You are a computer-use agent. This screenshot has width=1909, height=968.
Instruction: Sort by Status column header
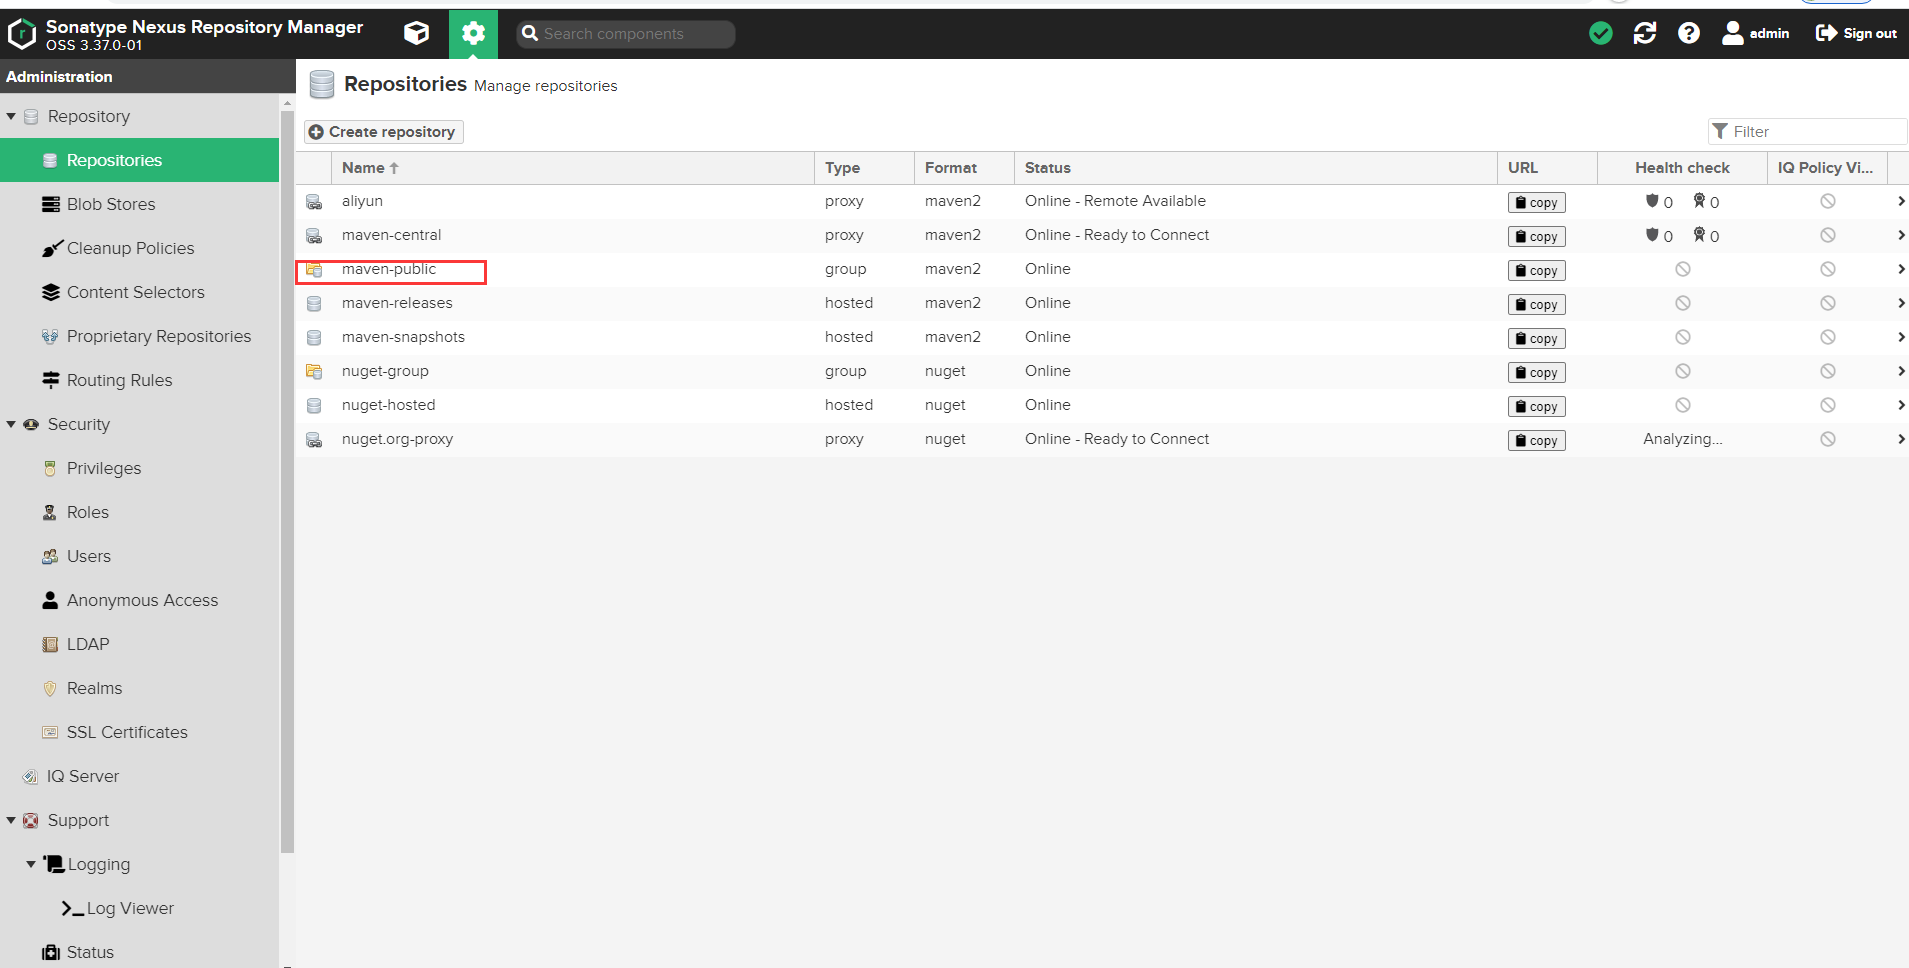pos(1255,168)
